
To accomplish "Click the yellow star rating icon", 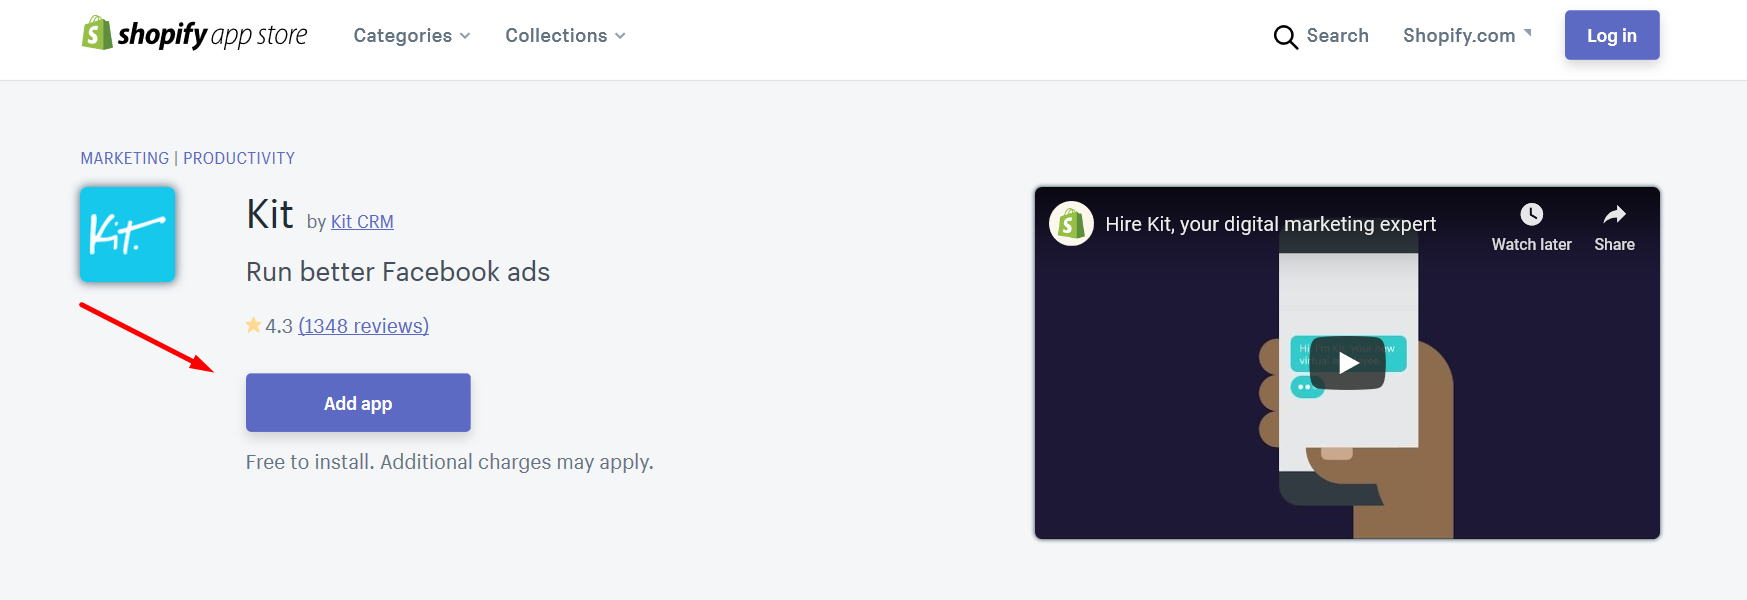I will 254,325.
